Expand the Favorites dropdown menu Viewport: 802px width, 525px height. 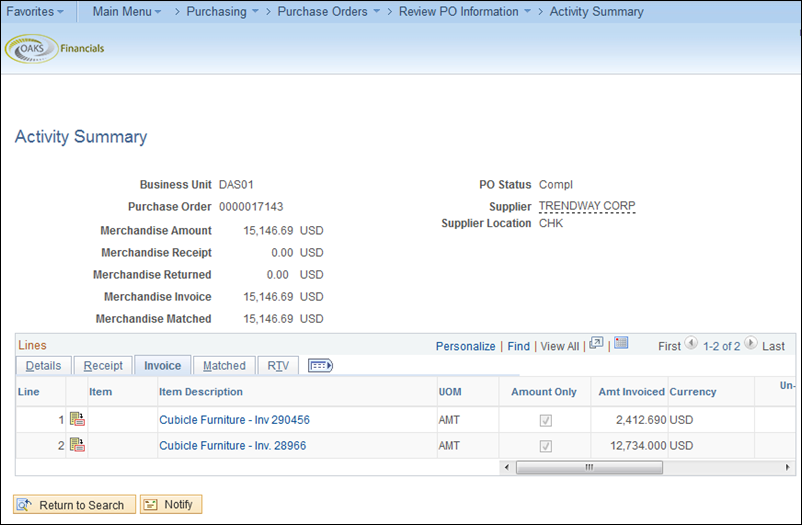(36, 12)
